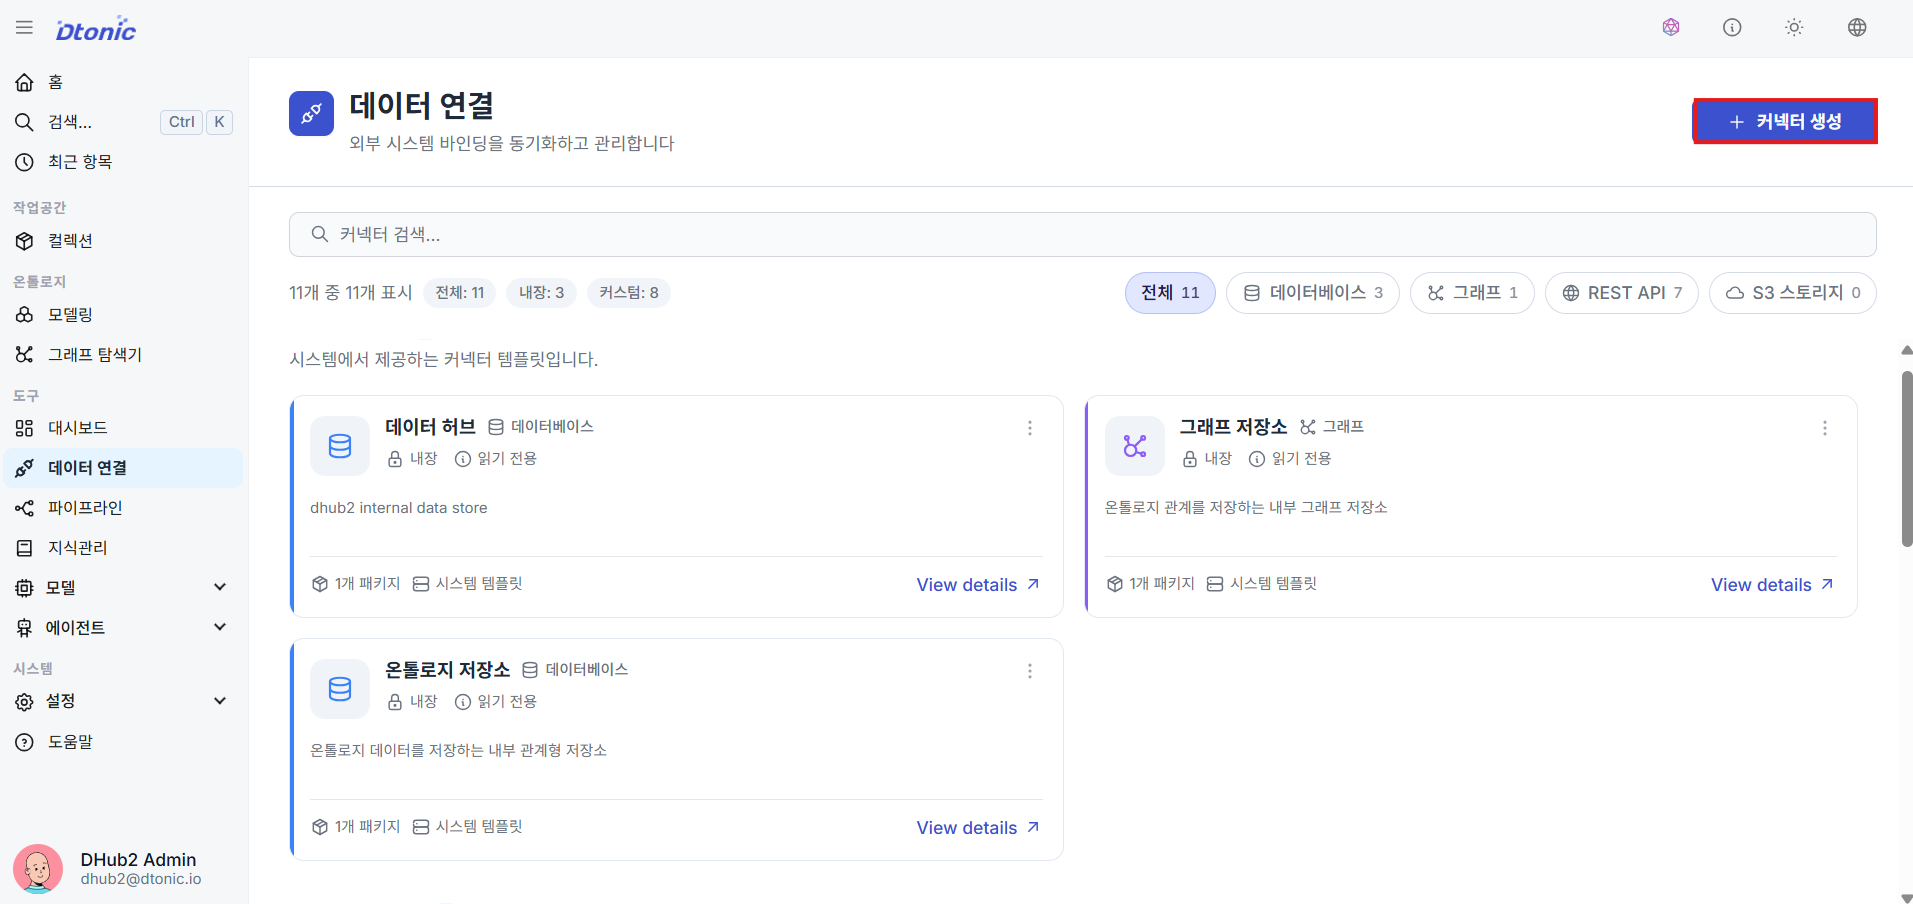Click the 내장 lock icon on 그래프 저장소
Viewport: 1913px width, 904px height.
click(x=1190, y=459)
